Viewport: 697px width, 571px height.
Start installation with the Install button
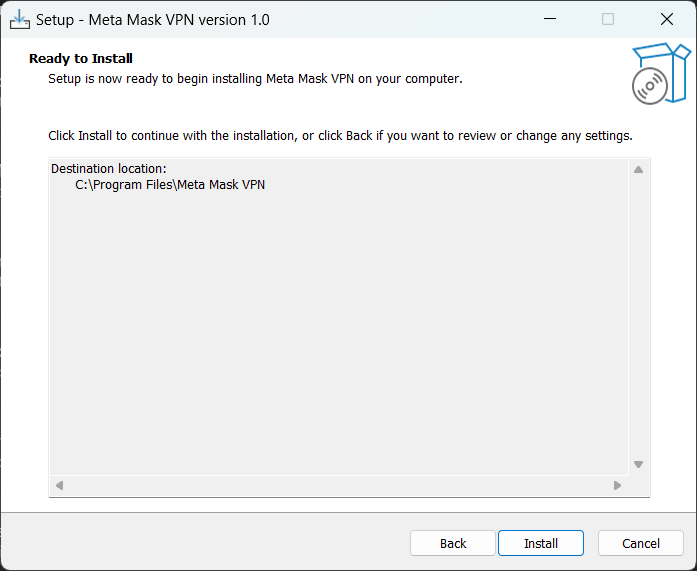coord(541,543)
